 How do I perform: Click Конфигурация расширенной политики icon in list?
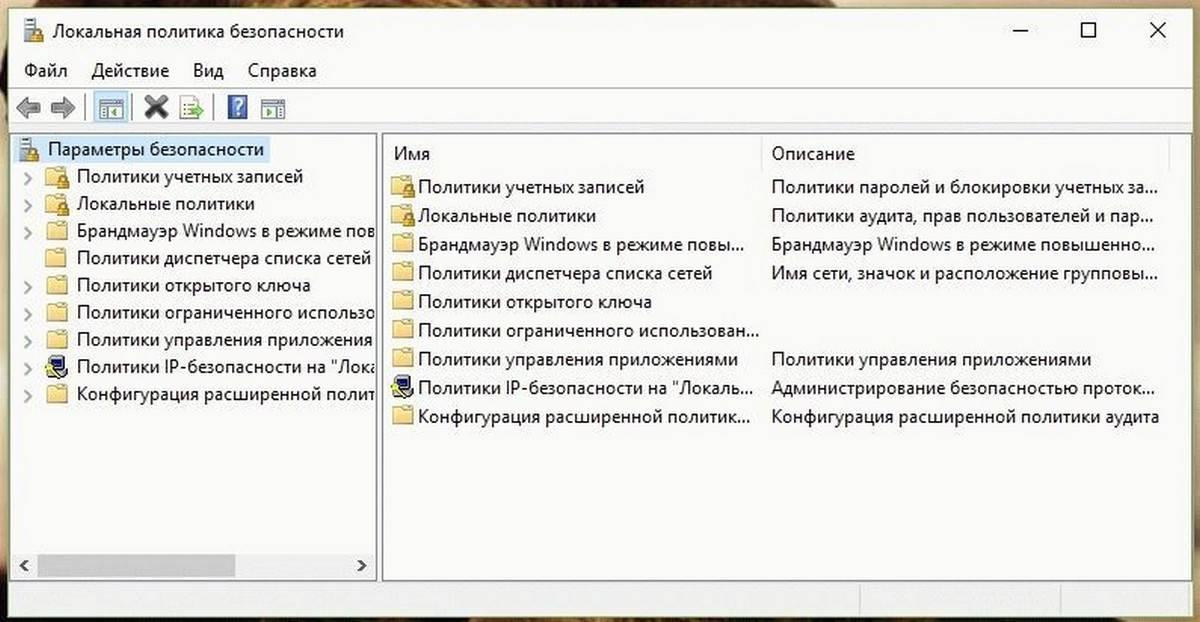[x=403, y=417]
